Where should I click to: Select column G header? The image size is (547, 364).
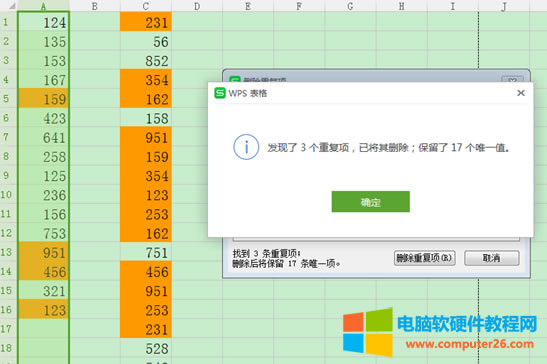(350, 6)
